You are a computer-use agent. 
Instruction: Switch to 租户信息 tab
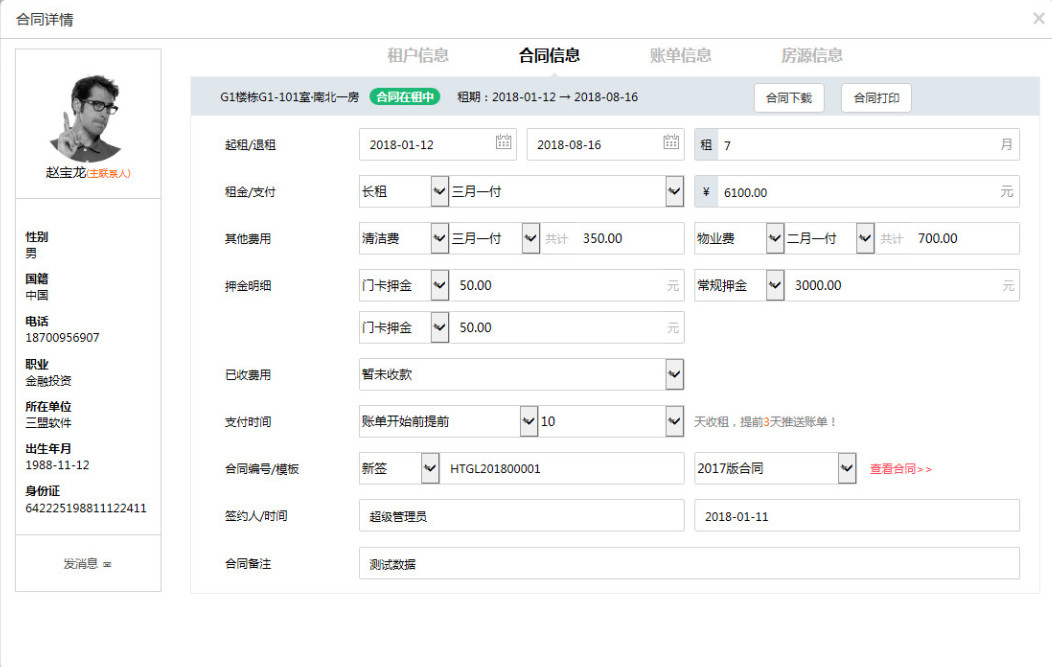pyautogui.click(x=418, y=56)
